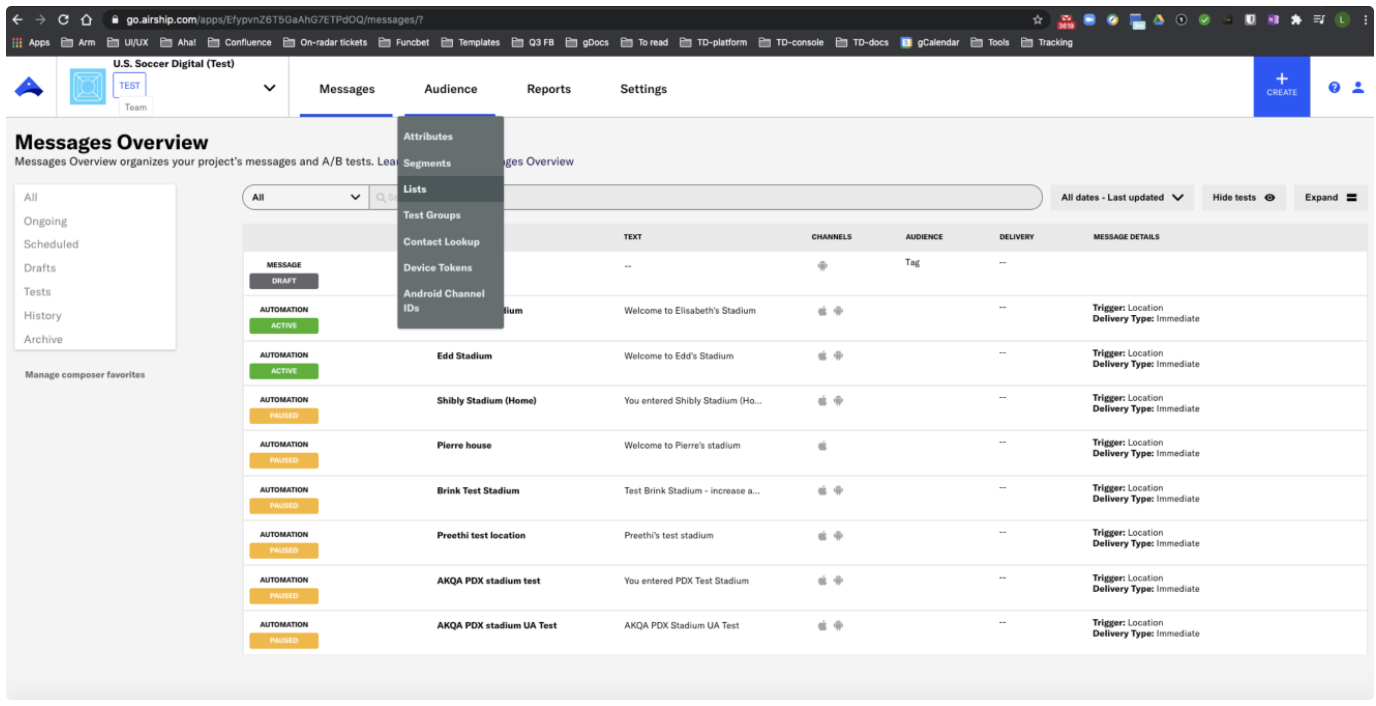This screenshot has height=706, width=1376.
Task: Open the All dates - Last updated dropdown
Action: (1121, 198)
